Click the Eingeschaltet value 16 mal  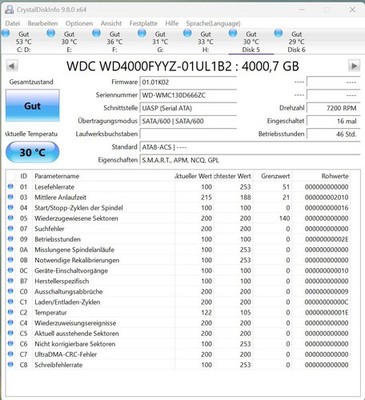[x=333, y=121]
